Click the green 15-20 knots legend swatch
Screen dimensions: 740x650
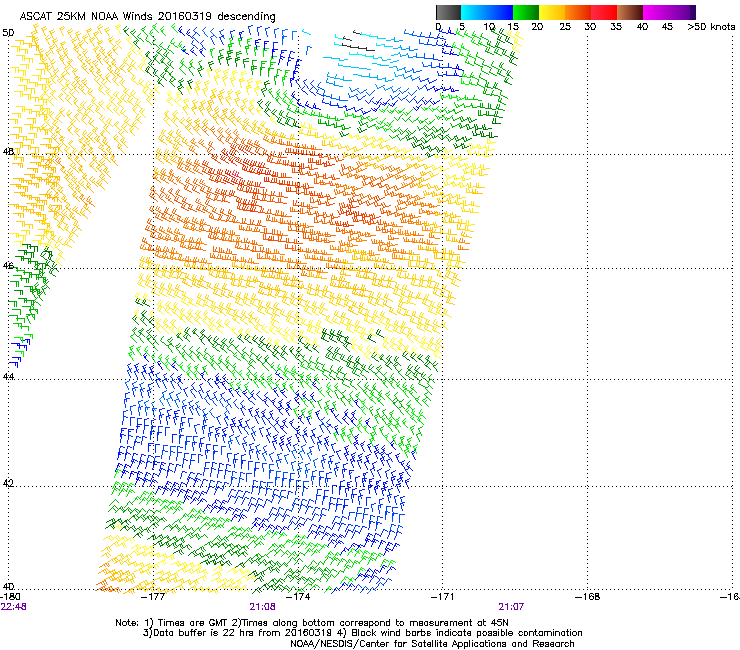(526, 12)
